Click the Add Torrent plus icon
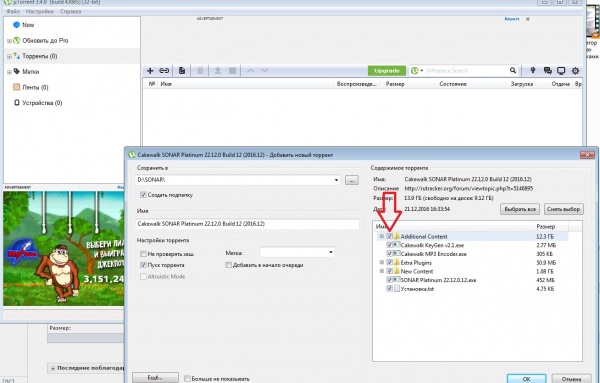The width and height of the screenshot is (600, 383). [x=150, y=71]
